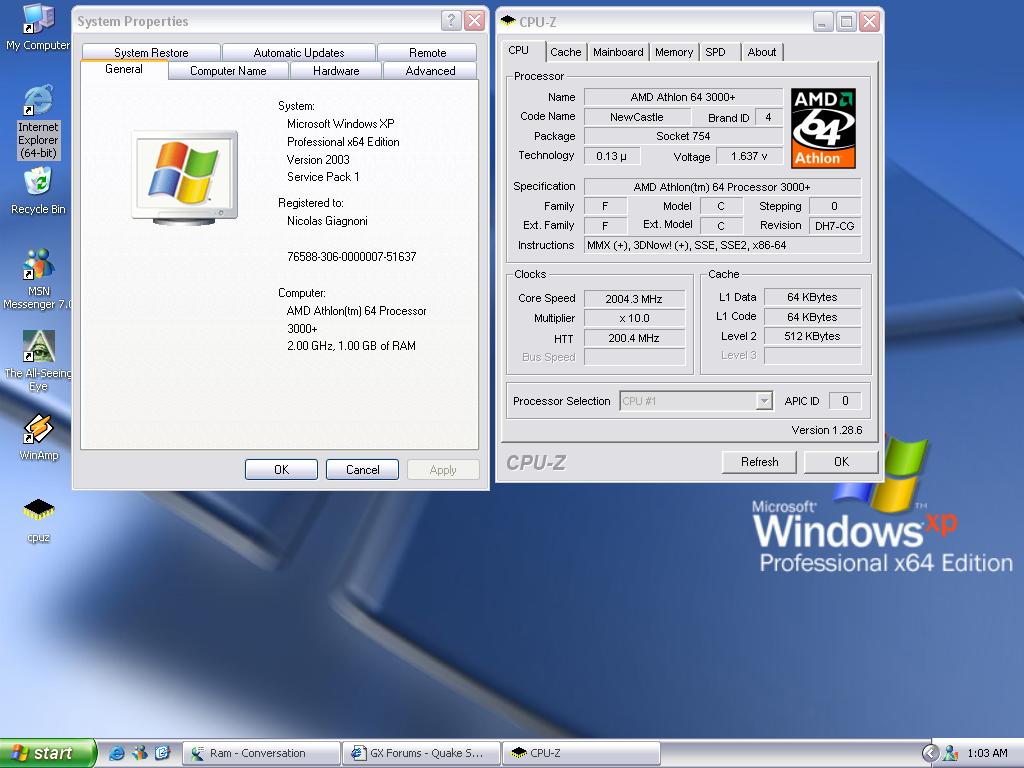Click the Code Name field NewCastle
The image size is (1024, 768).
[637, 117]
